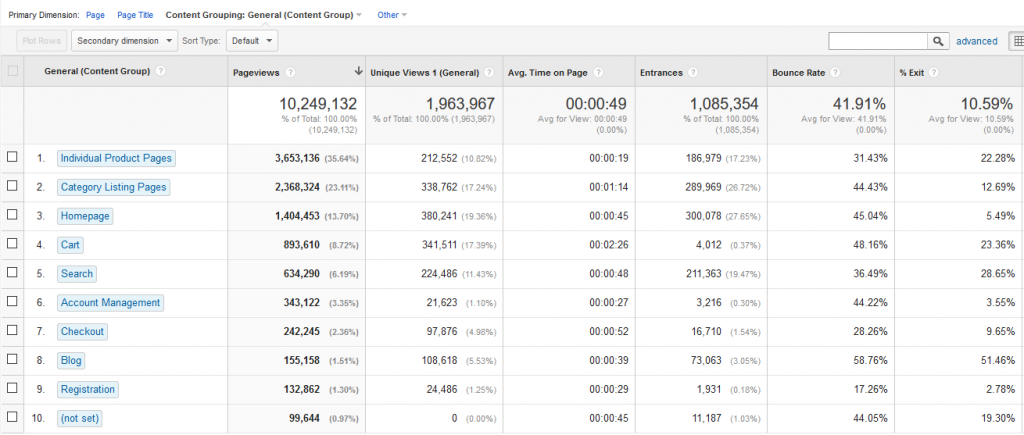Viewport: 1024px width, 435px height.
Task: Open Category Listing Pages content group
Action: (x=114, y=187)
